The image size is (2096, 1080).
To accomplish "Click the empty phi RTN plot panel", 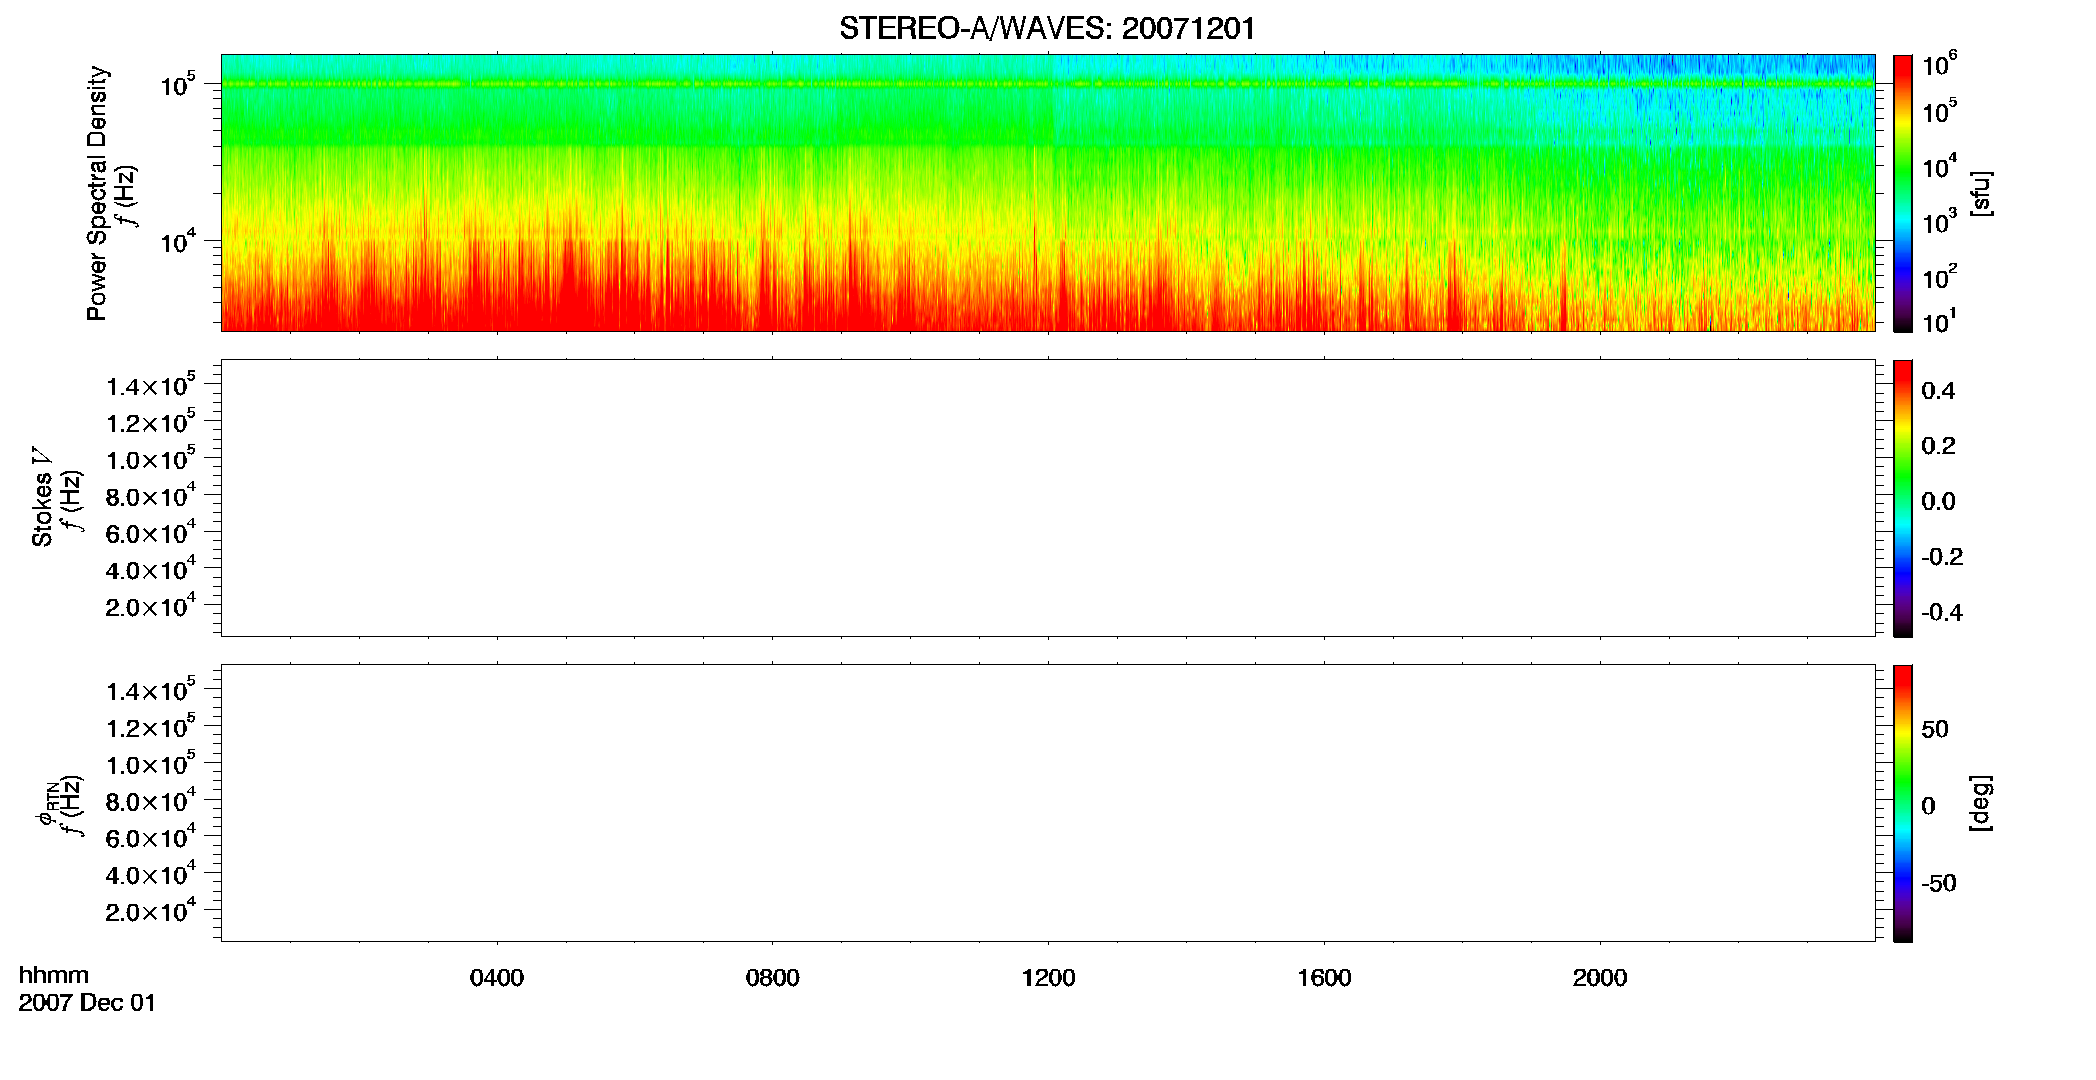I will tap(1048, 803).
